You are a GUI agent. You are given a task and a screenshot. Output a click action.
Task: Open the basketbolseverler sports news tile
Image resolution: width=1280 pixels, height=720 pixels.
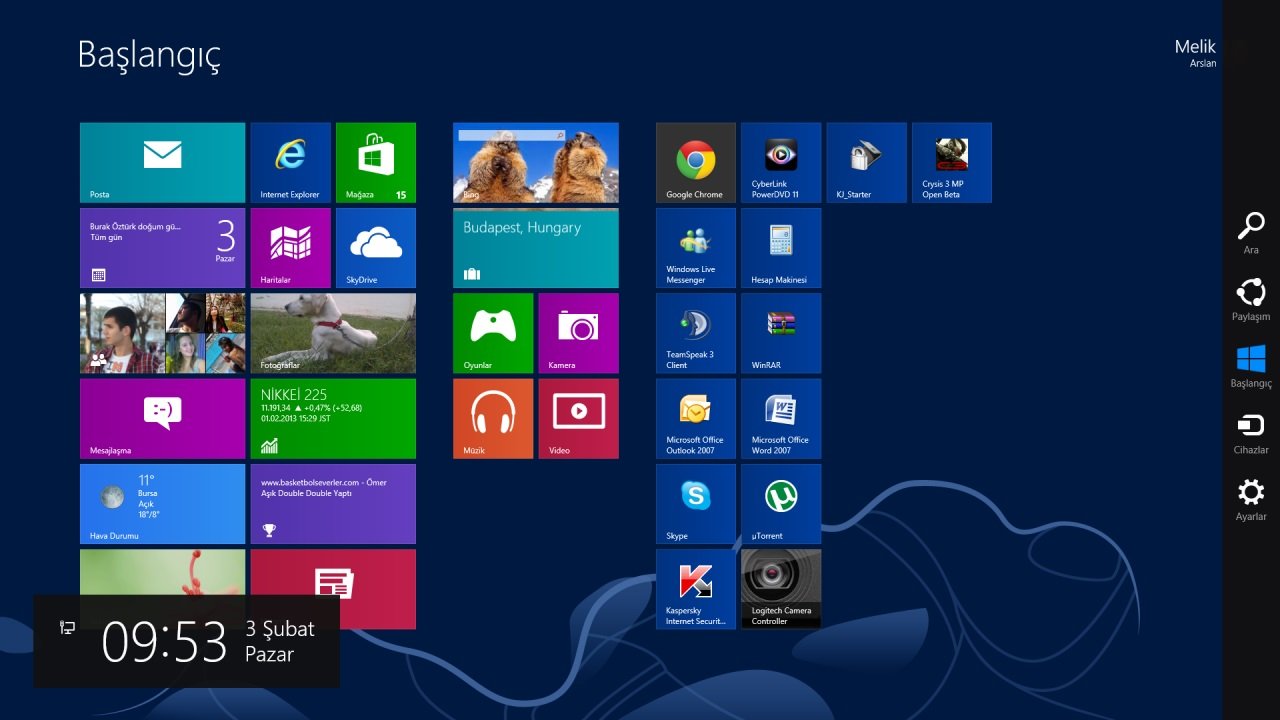tap(333, 504)
